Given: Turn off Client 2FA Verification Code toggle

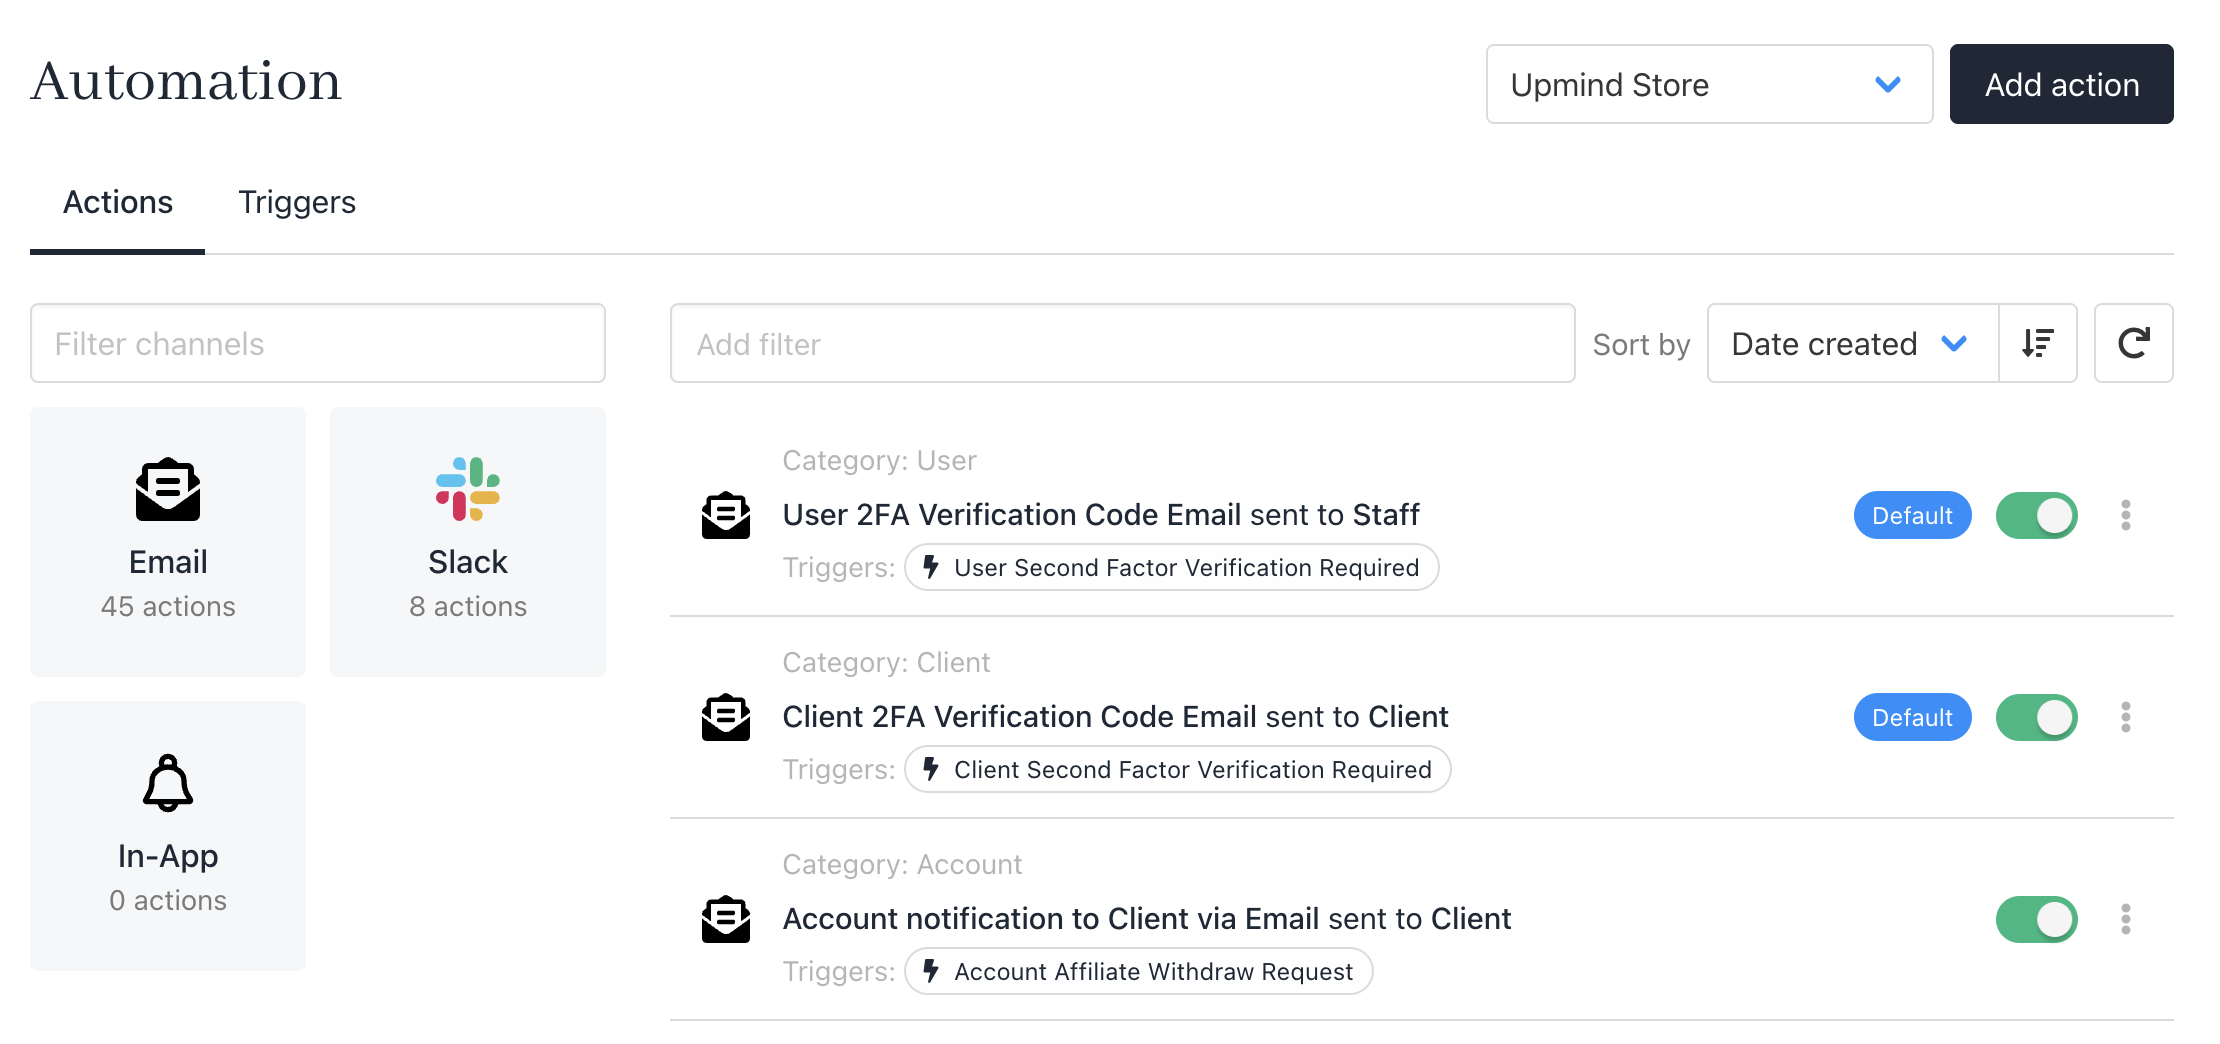Looking at the screenshot, I should (x=2036, y=717).
